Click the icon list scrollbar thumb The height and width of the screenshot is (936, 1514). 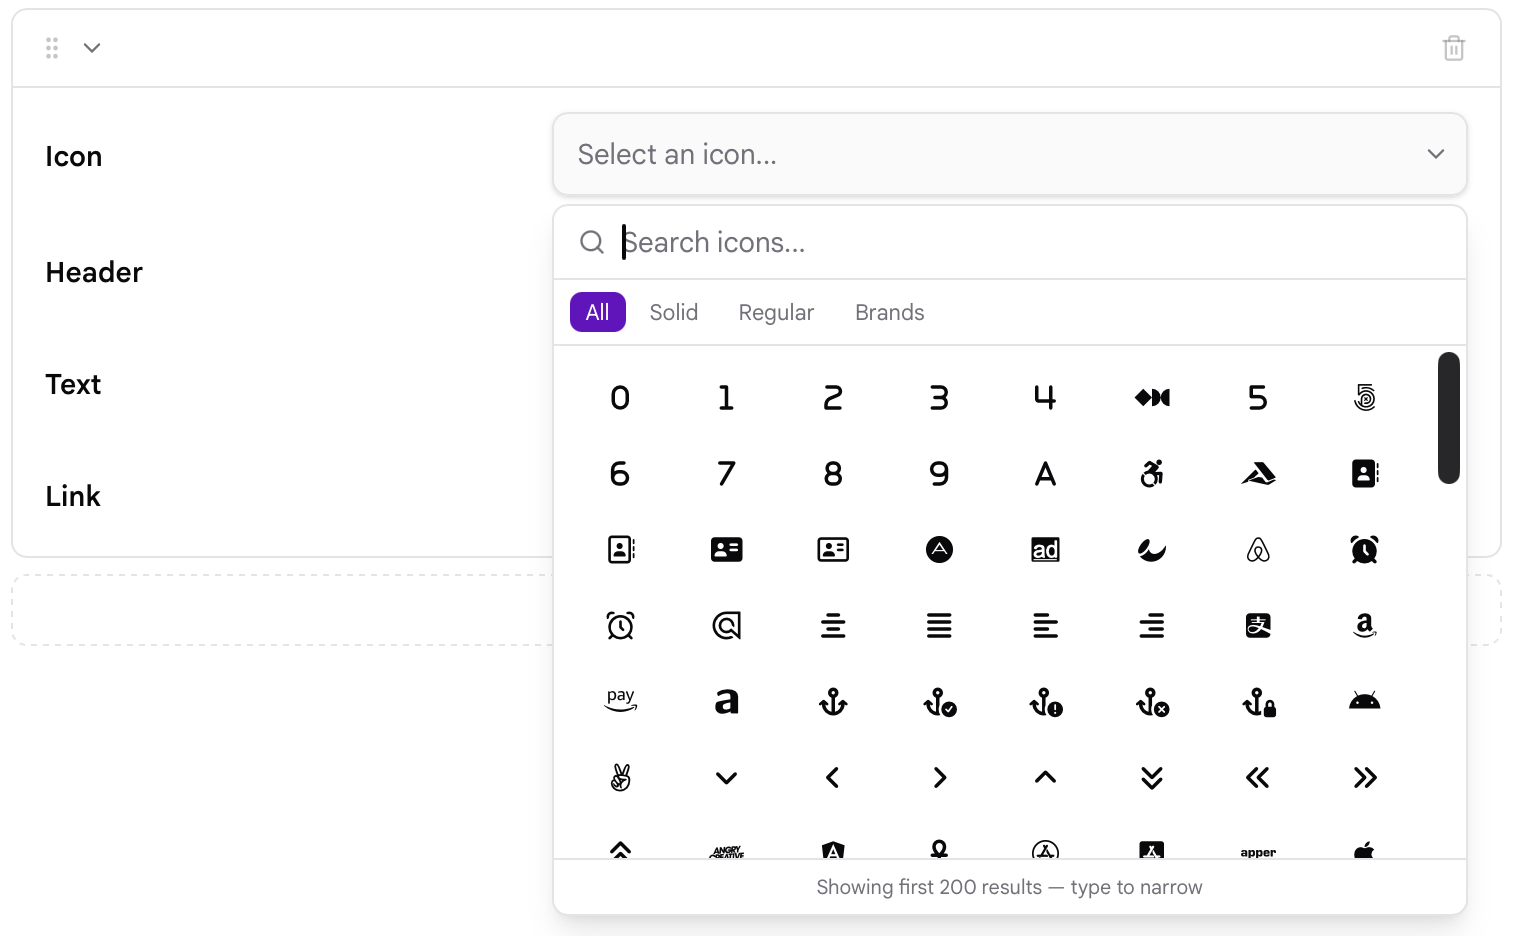(x=1449, y=418)
